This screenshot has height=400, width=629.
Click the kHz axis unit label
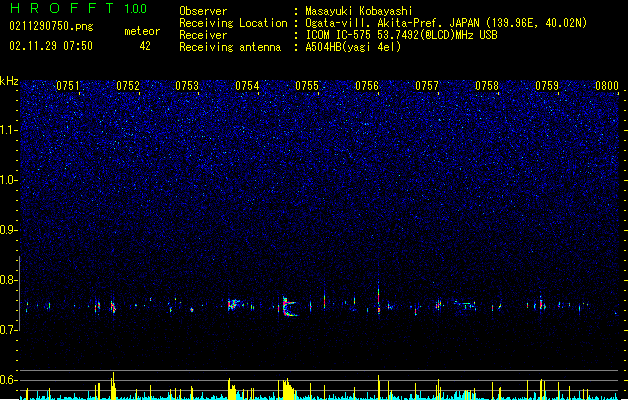tap(9, 81)
